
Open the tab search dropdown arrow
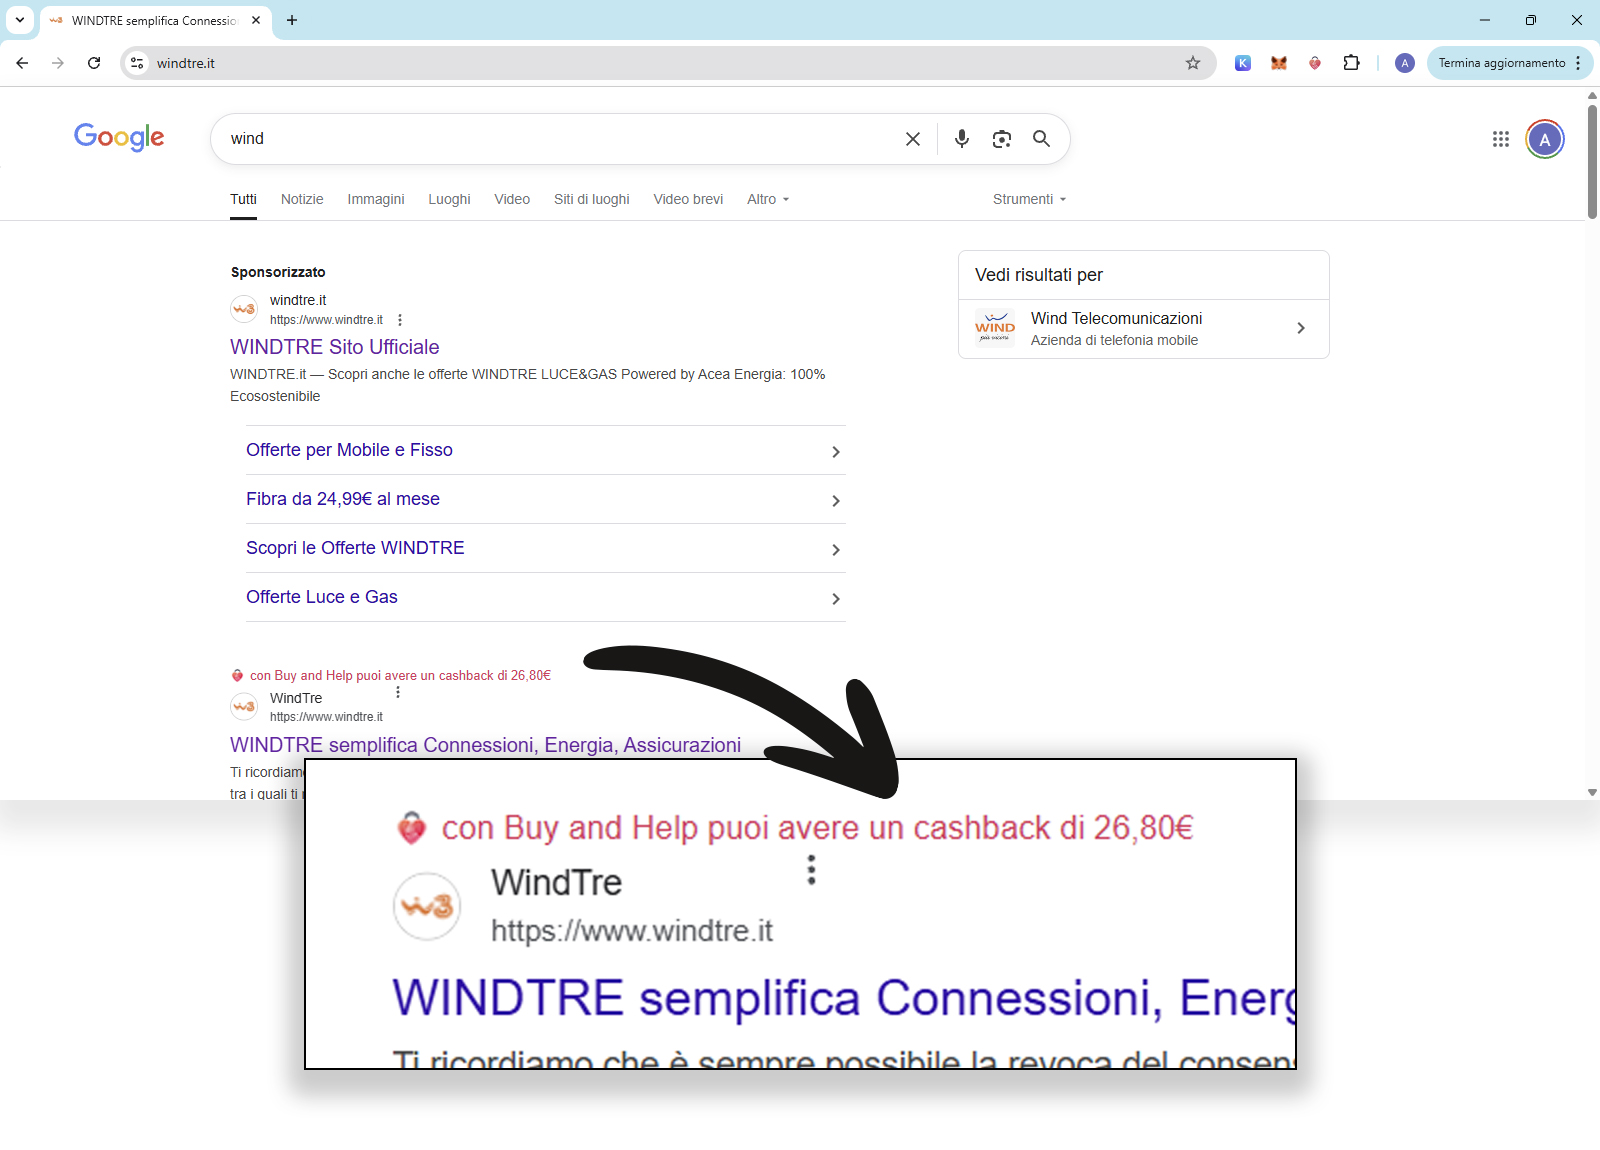click(x=20, y=20)
